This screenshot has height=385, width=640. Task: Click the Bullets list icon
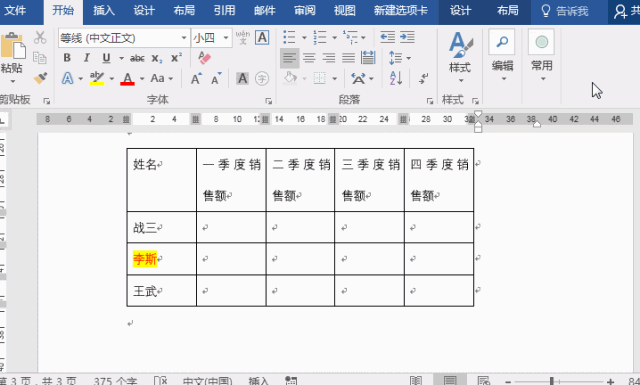[x=289, y=37]
